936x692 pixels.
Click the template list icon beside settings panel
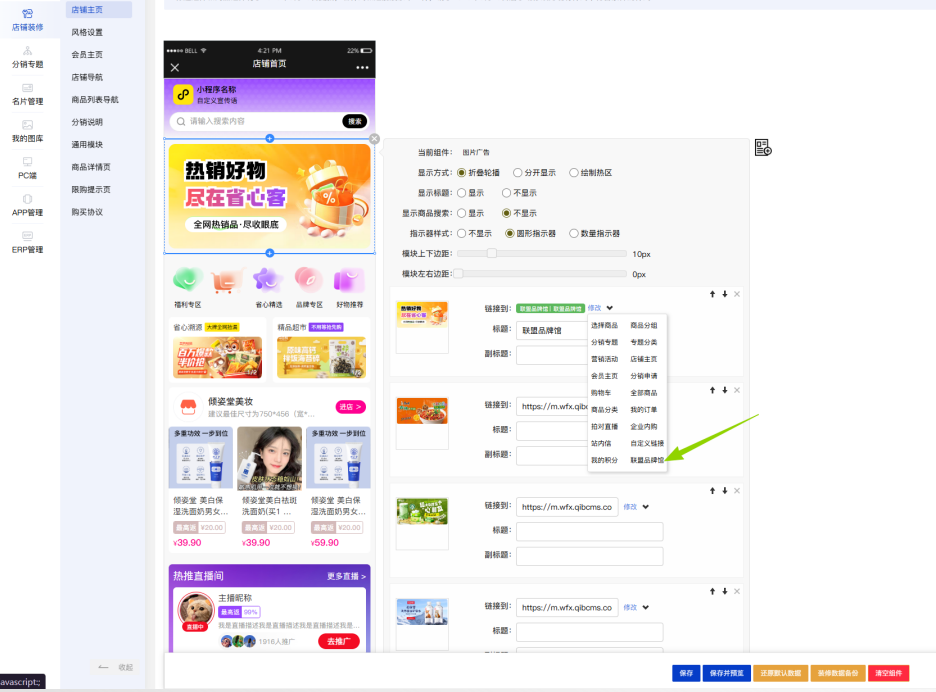click(763, 147)
